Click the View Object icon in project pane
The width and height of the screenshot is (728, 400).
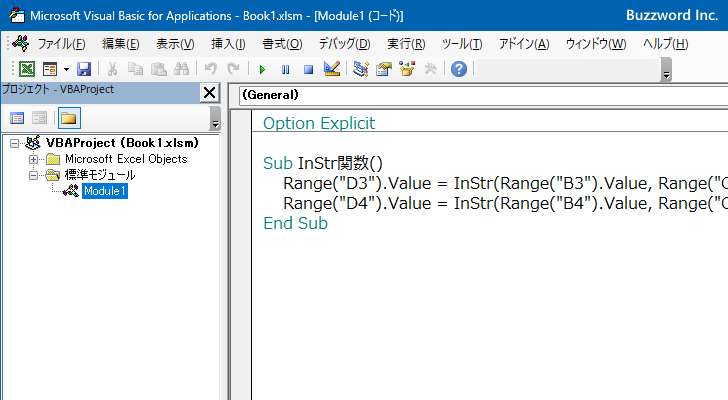coord(39,118)
